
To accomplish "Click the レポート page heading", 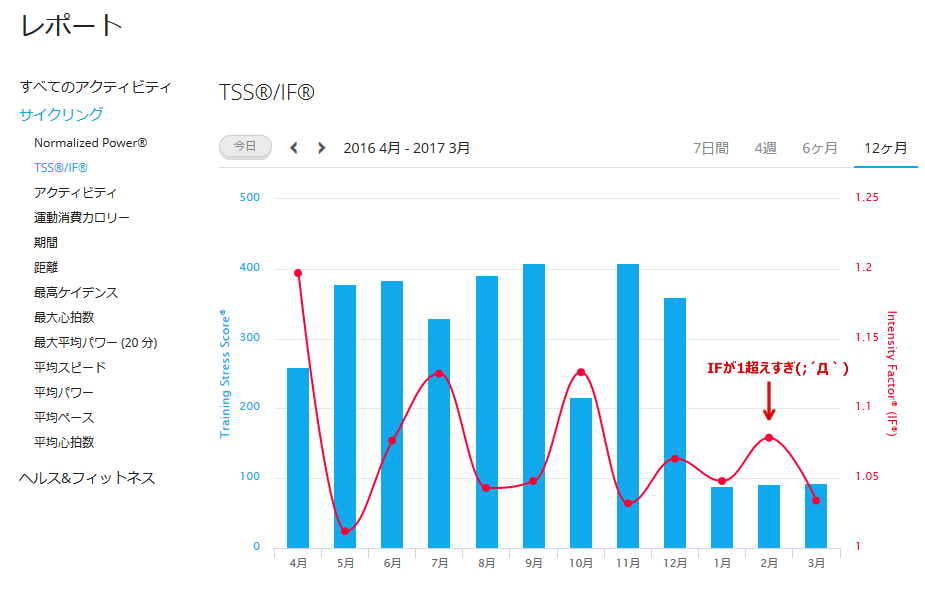I will pyautogui.click(x=72, y=25).
